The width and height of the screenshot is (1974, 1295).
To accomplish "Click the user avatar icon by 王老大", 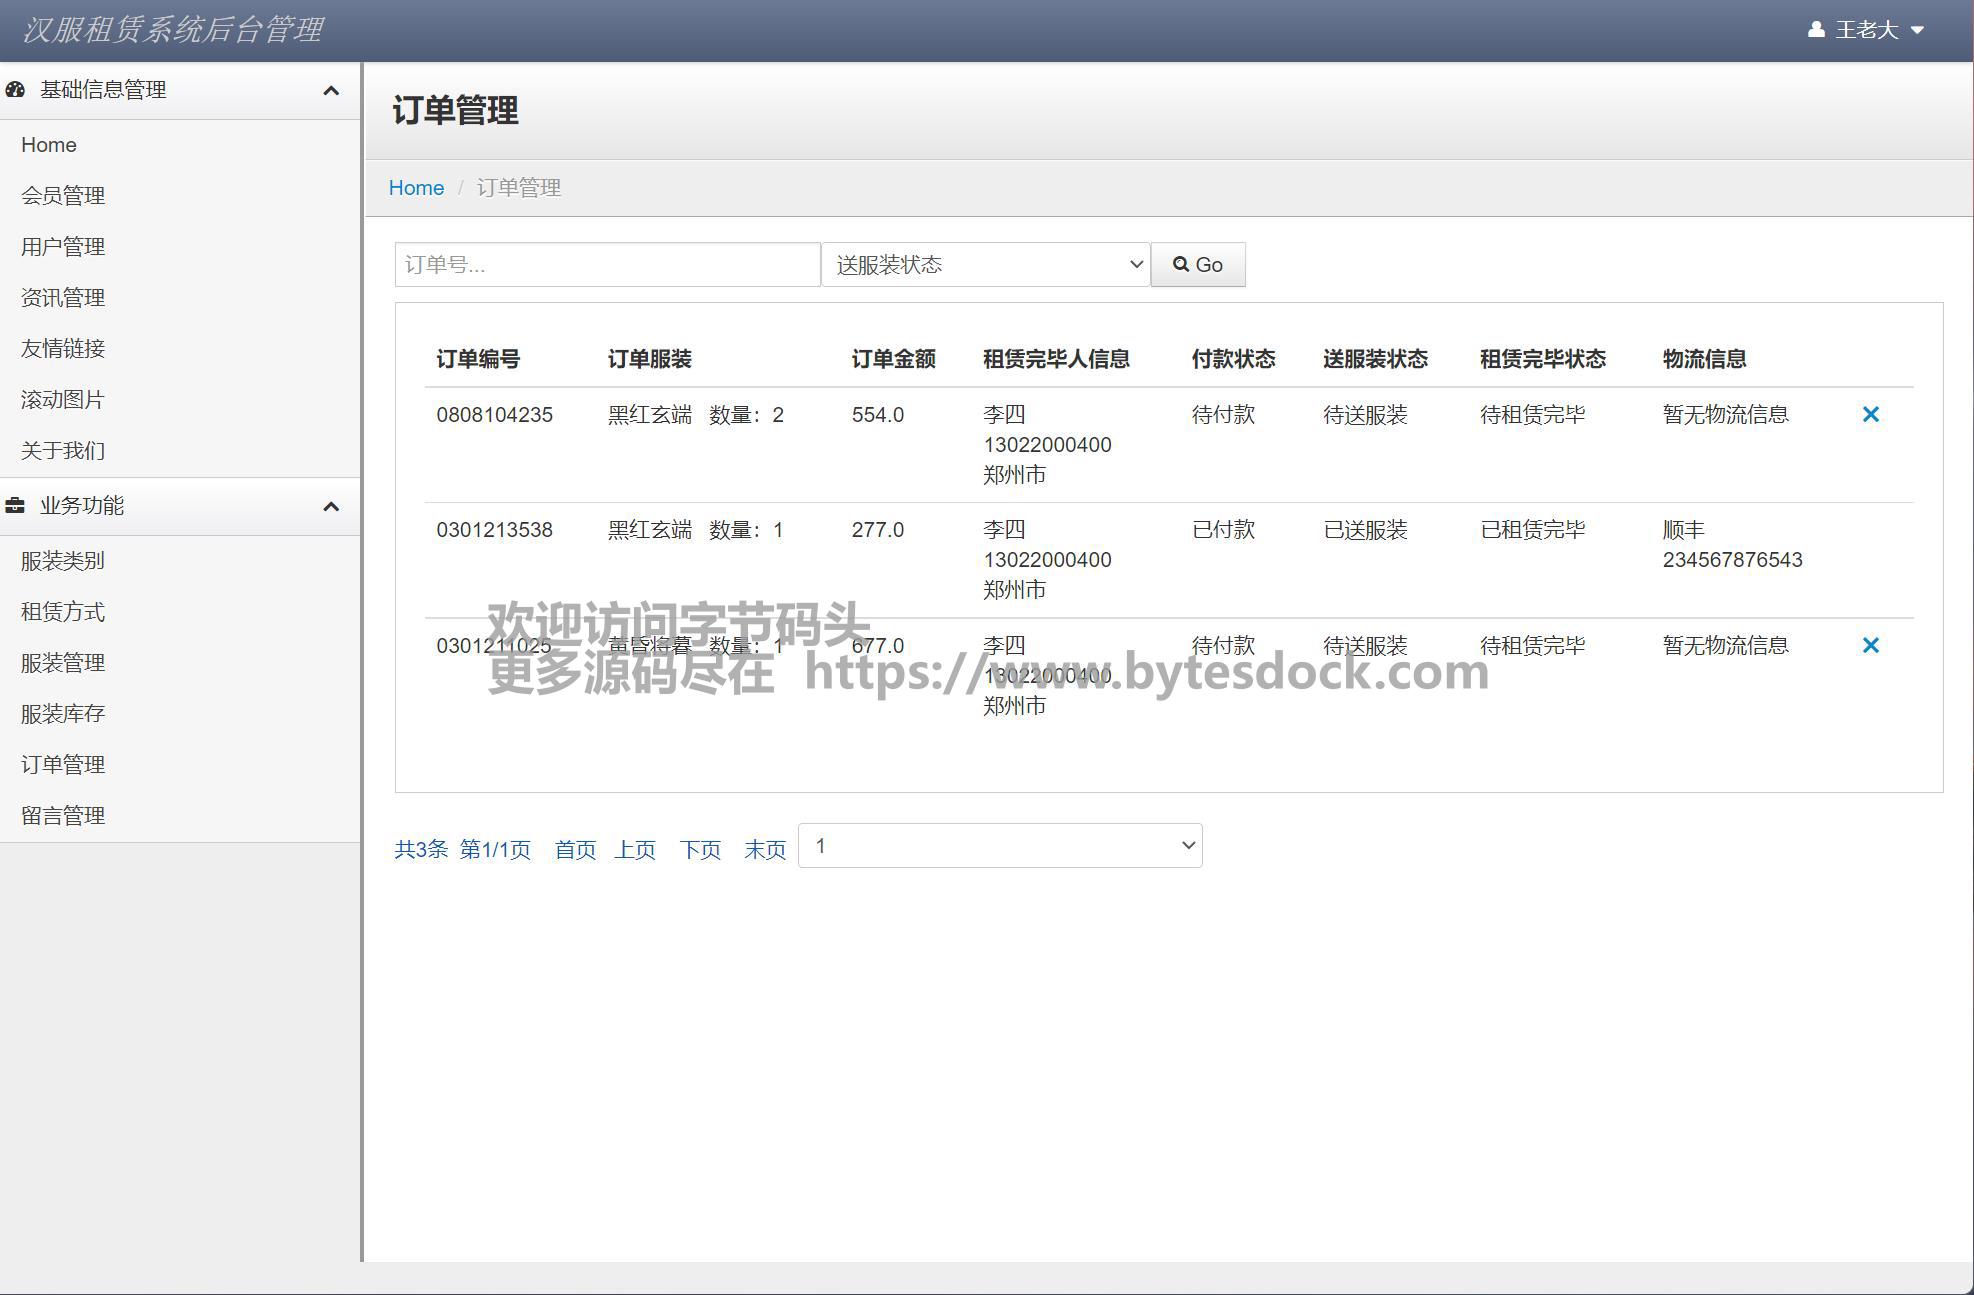I will (x=1816, y=30).
